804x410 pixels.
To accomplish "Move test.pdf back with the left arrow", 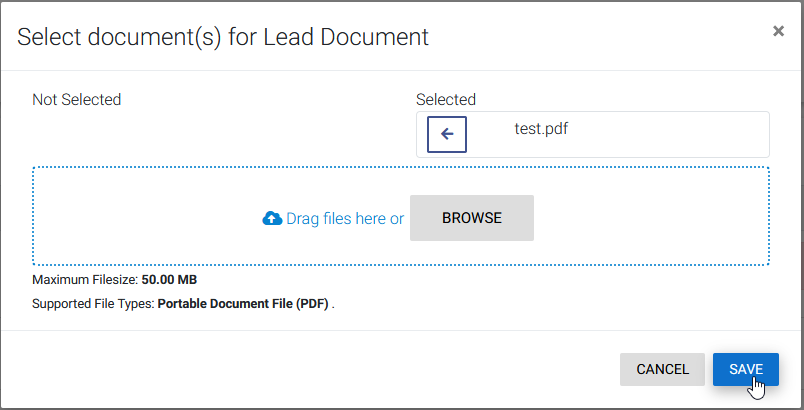I will (x=447, y=134).
